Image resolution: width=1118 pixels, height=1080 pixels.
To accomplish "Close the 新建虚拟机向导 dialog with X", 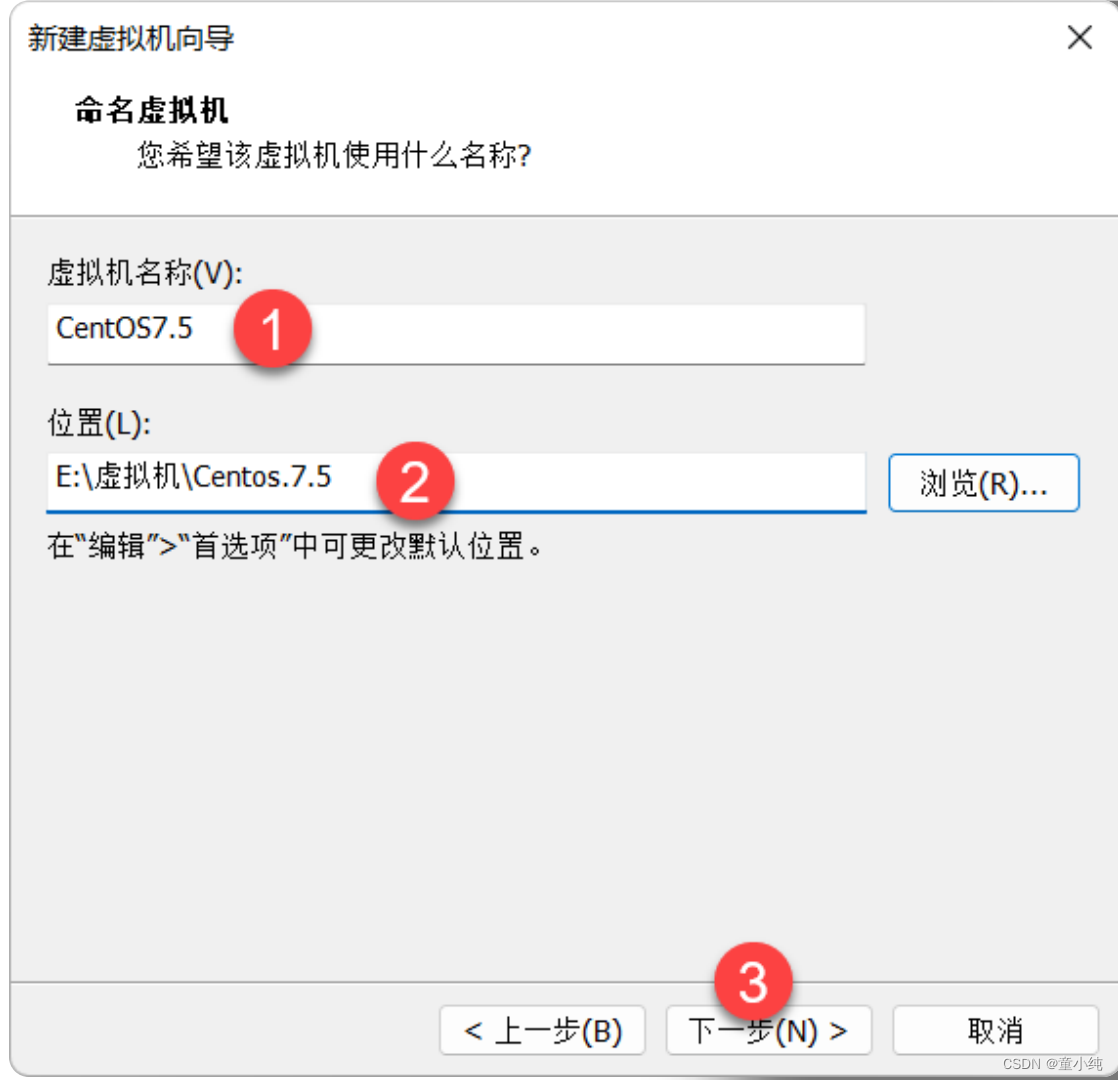I will point(1079,39).
